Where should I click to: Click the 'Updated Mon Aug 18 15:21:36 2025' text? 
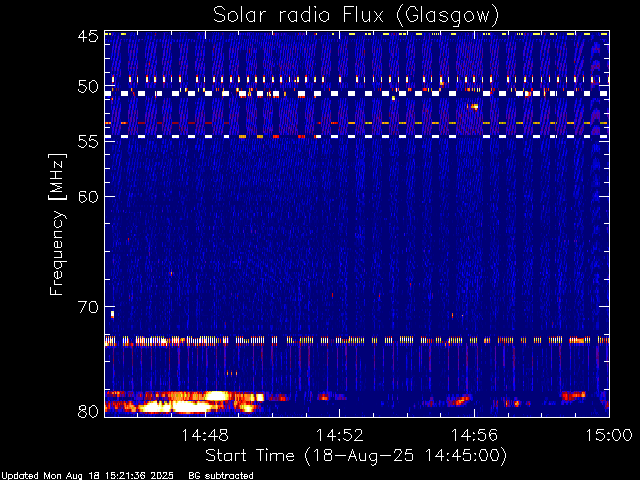87,476
